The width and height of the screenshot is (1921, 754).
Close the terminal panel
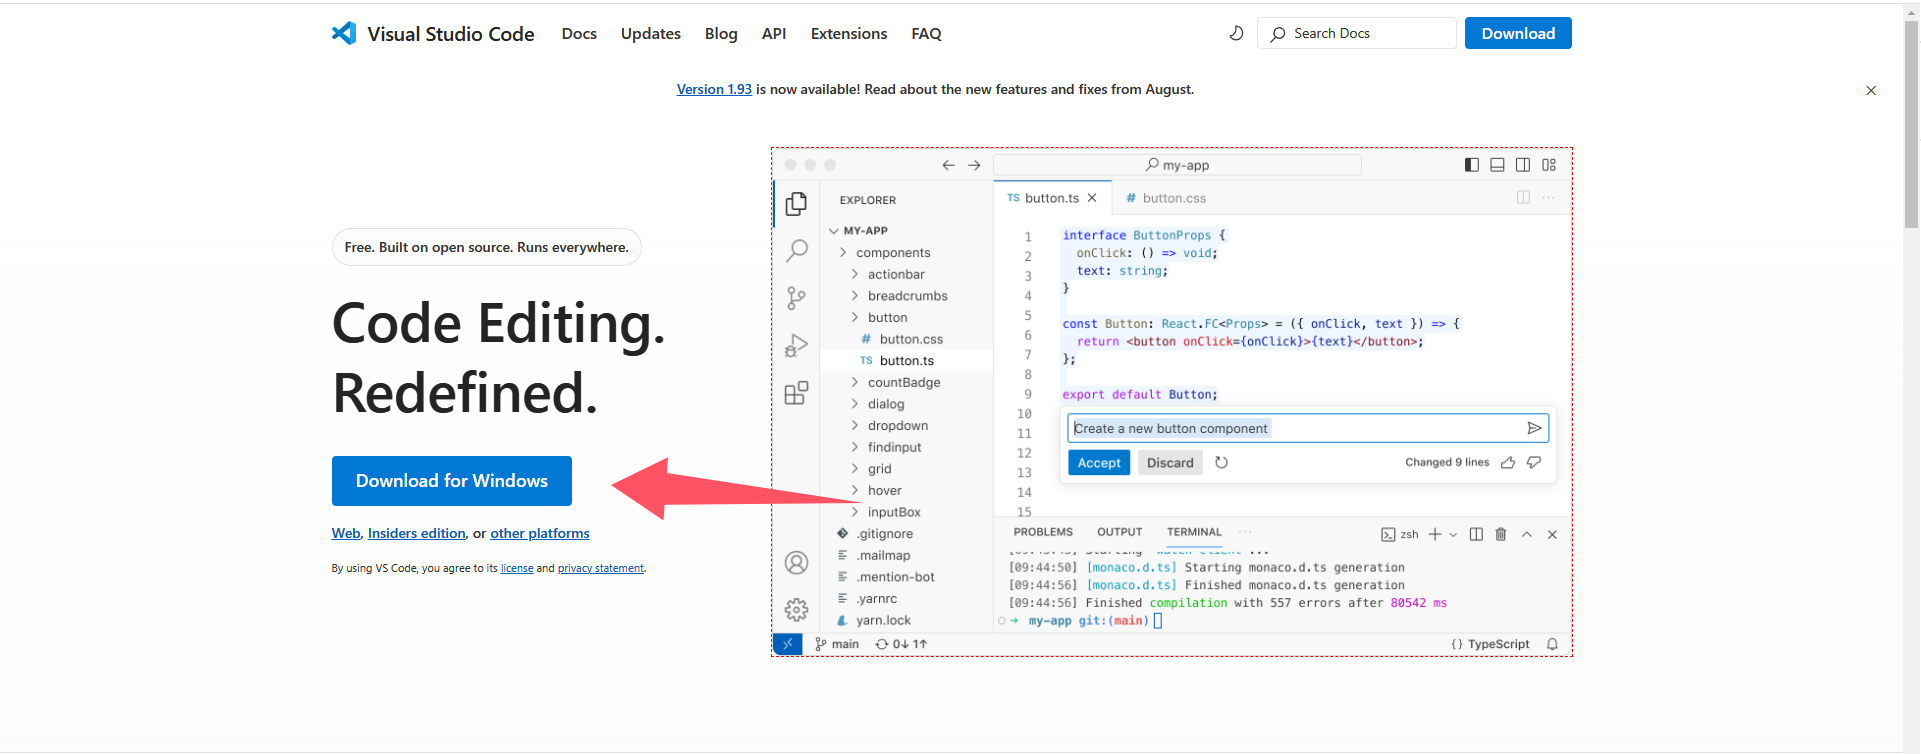[1552, 534]
